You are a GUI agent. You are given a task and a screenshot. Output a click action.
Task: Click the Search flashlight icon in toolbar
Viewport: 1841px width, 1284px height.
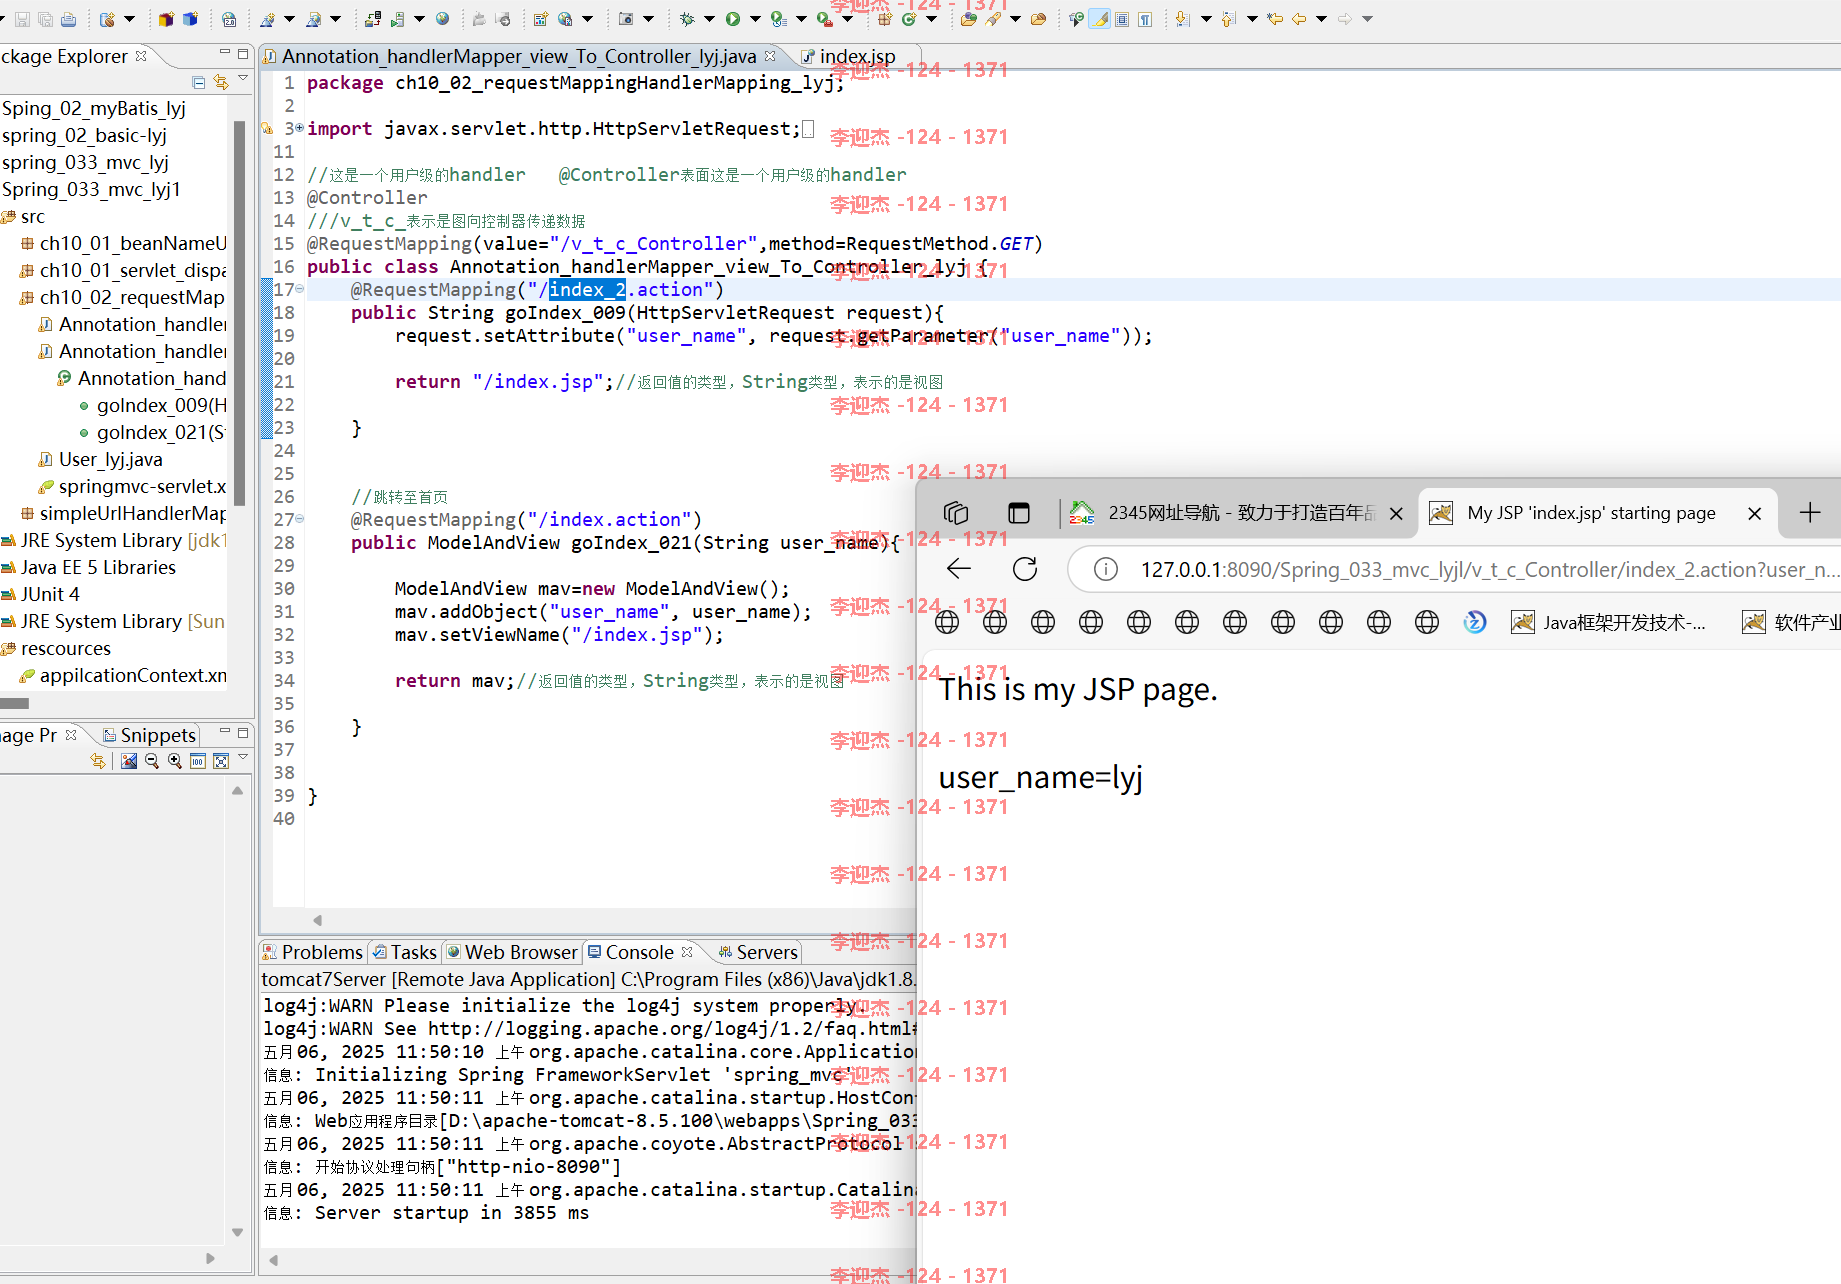coord(993,19)
